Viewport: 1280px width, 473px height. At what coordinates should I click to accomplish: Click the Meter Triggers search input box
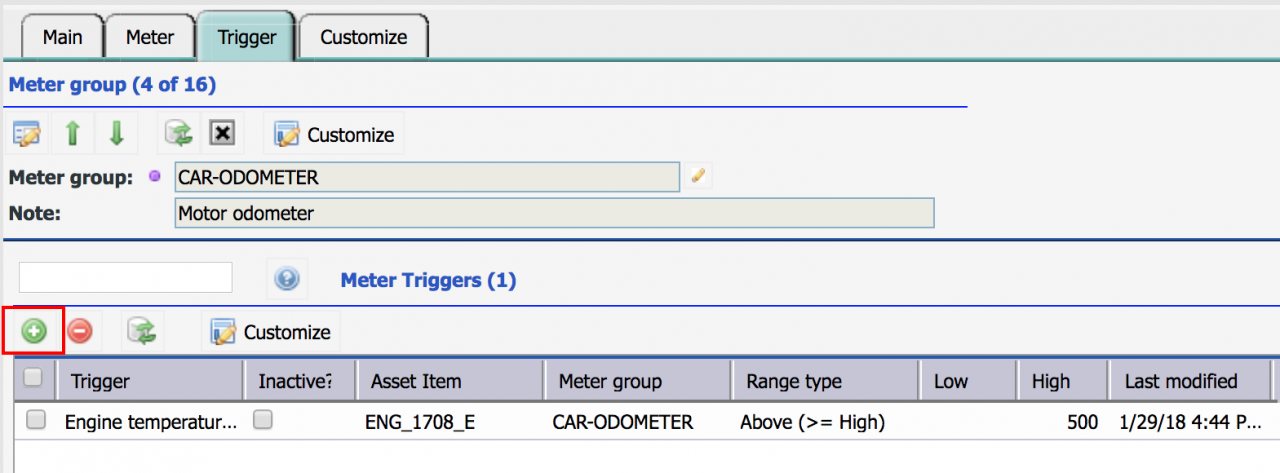[x=126, y=278]
